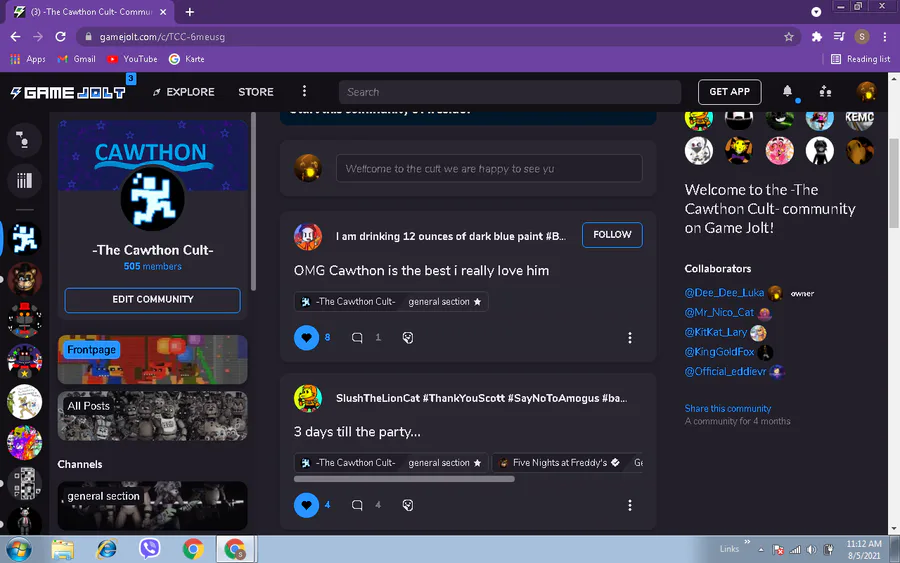Open Internet Explorer from the taskbar
The width and height of the screenshot is (900, 563).
(x=107, y=549)
